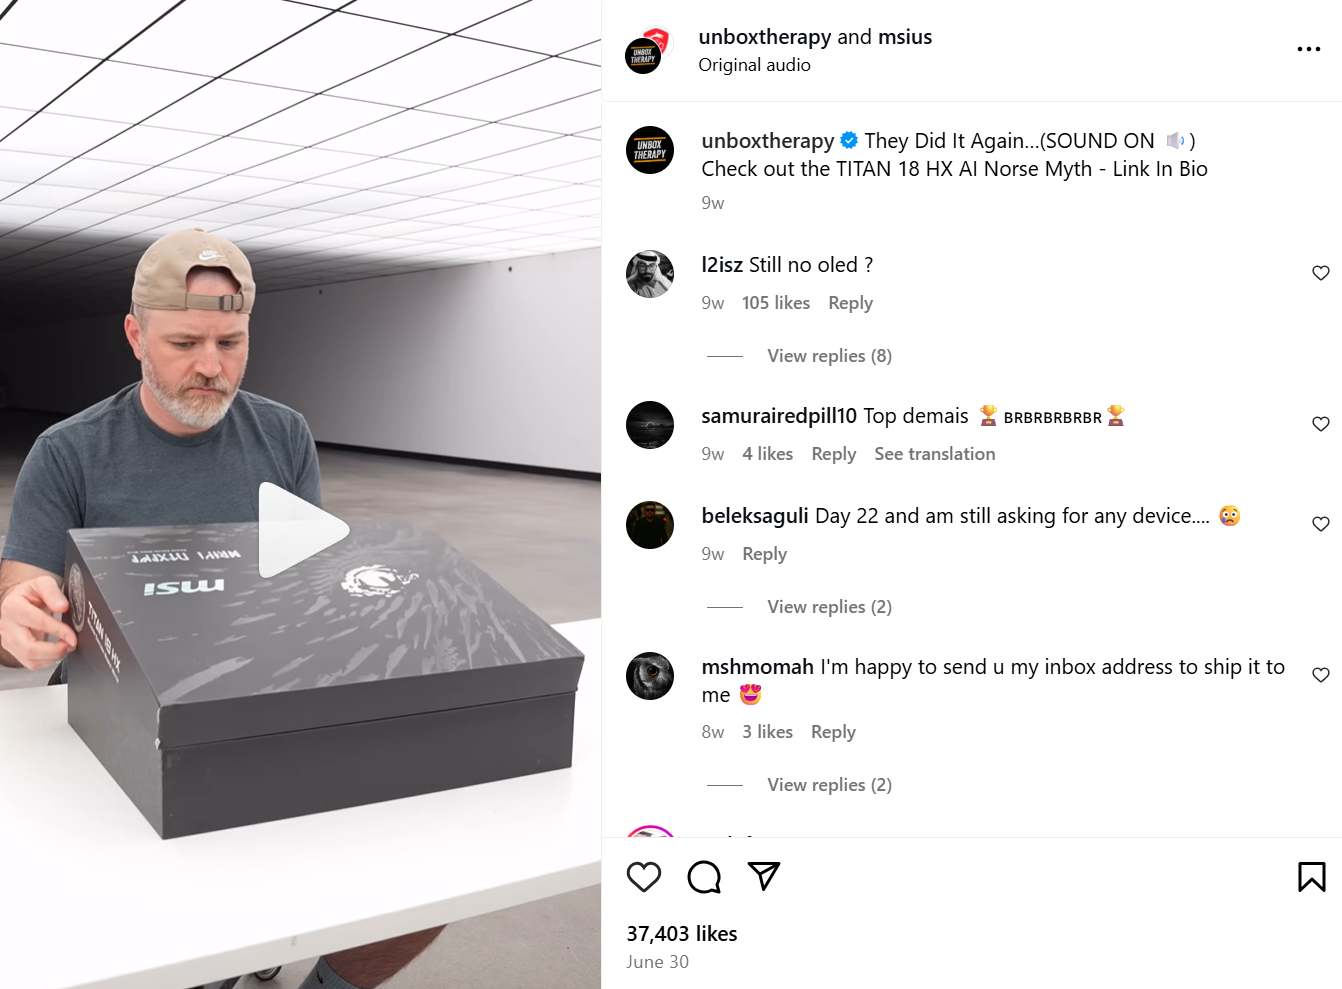Image resolution: width=1342 pixels, height=989 pixels.
Task: Open unboxtherapy profile in header
Action: point(765,37)
